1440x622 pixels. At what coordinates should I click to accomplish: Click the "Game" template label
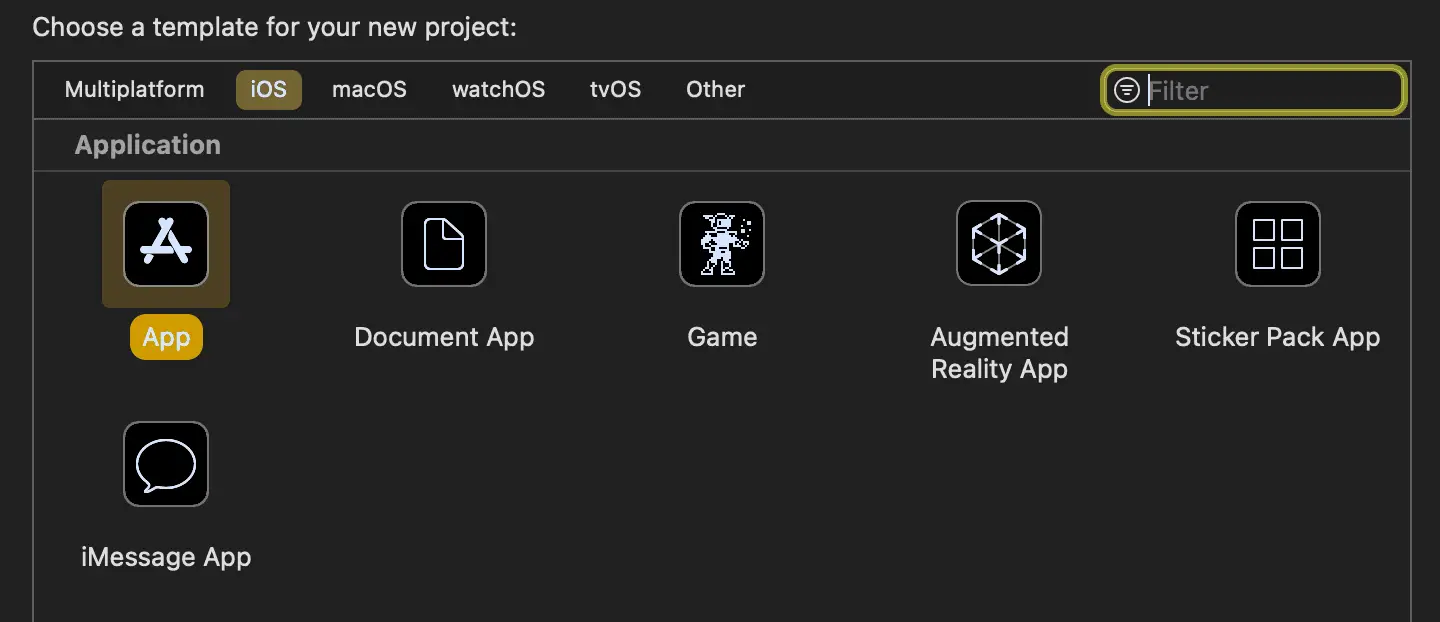pos(722,338)
